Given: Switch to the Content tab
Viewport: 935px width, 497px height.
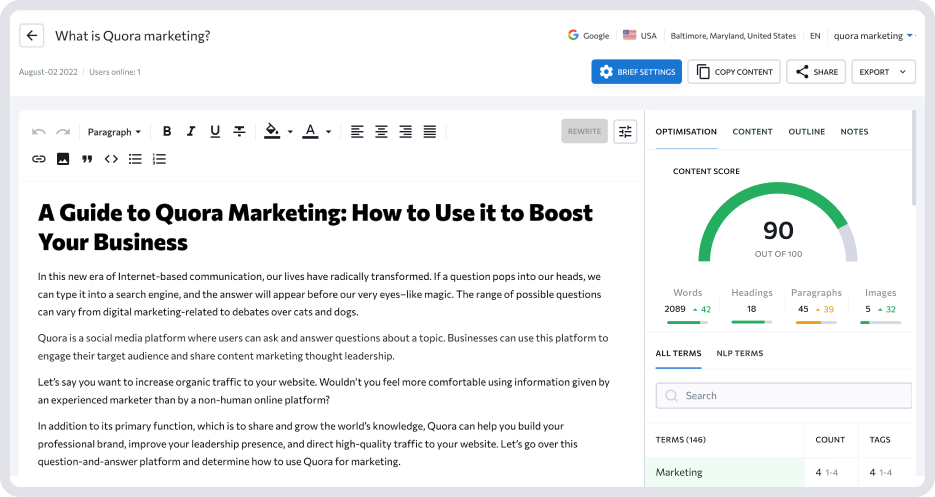Looking at the screenshot, I should pos(753,131).
